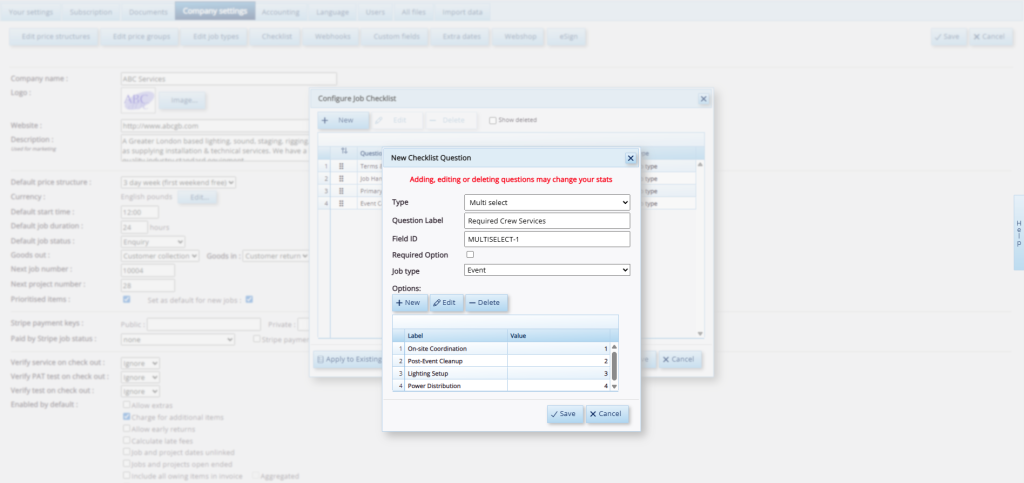Open the Help side tab
Image resolution: width=1024 pixels, height=483 pixels.
(x=1018, y=232)
